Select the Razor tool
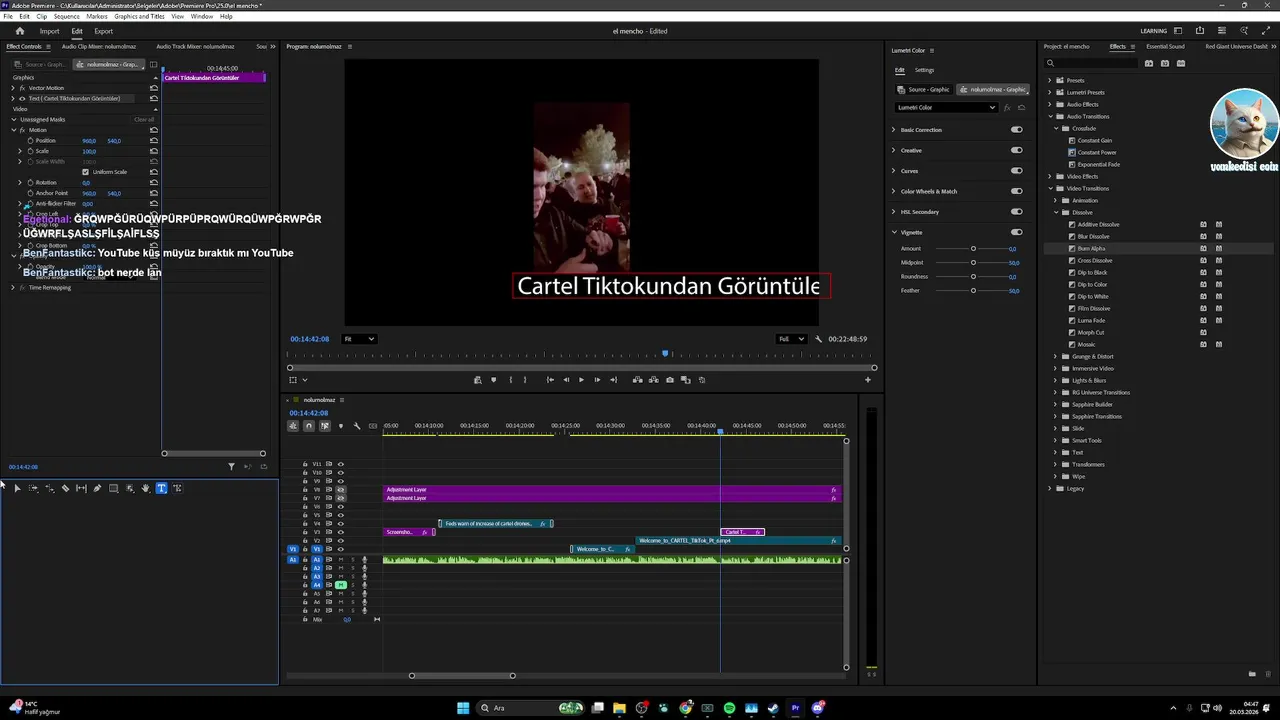 65,488
